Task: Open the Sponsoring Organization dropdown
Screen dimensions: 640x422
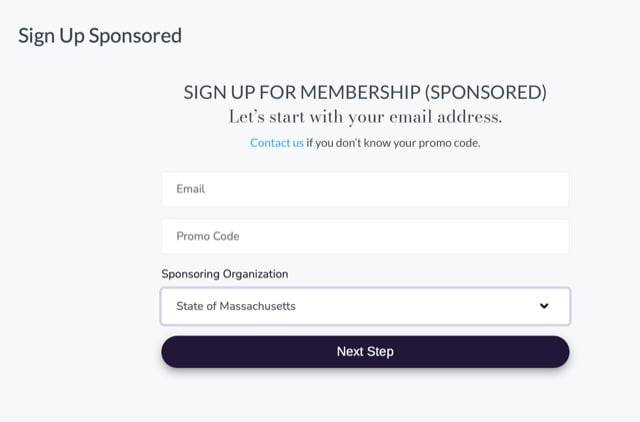Action: point(365,306)
